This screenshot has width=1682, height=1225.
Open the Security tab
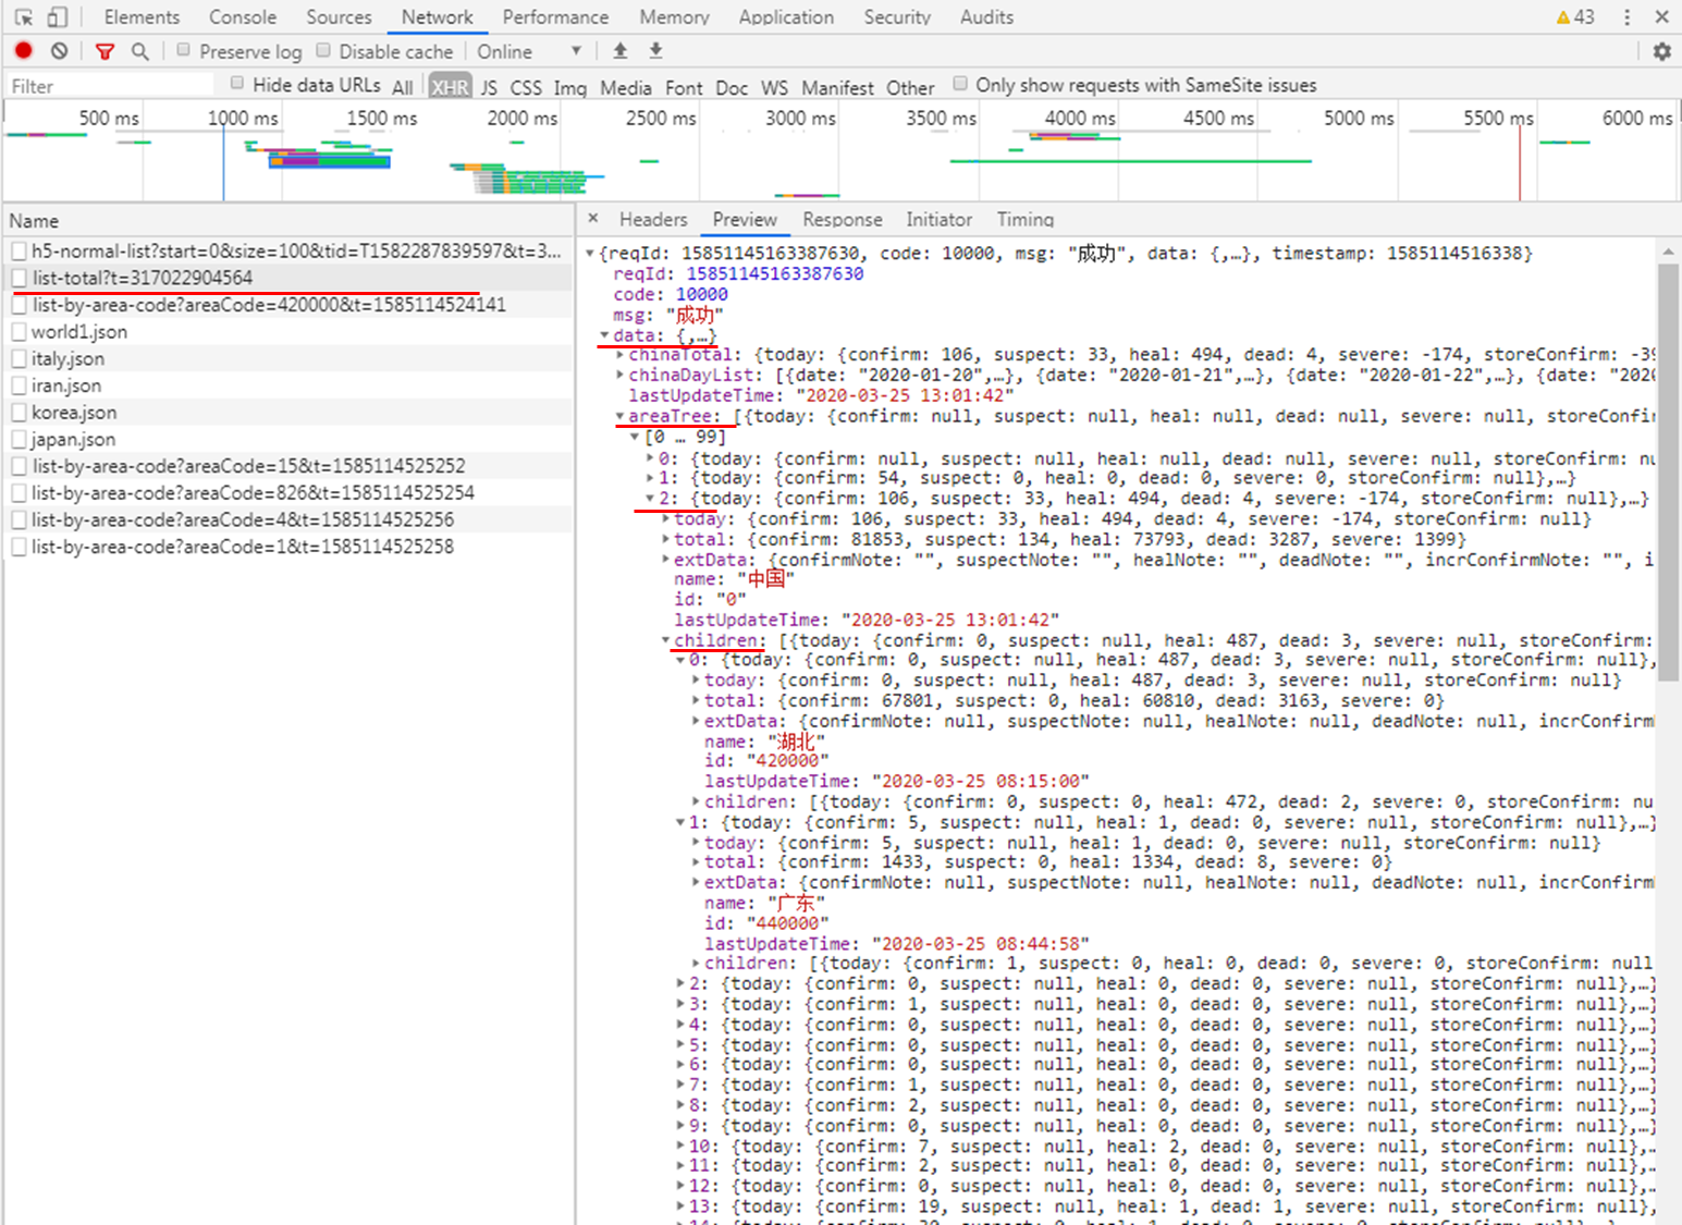point(897,17)
